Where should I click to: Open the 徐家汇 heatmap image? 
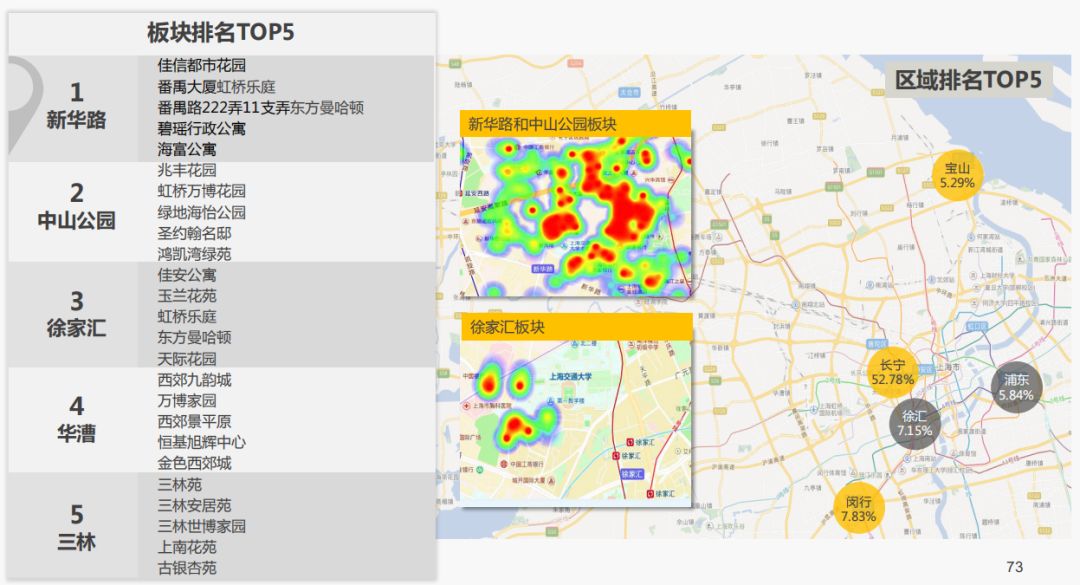pyautogui.click(x=576, y=423)
